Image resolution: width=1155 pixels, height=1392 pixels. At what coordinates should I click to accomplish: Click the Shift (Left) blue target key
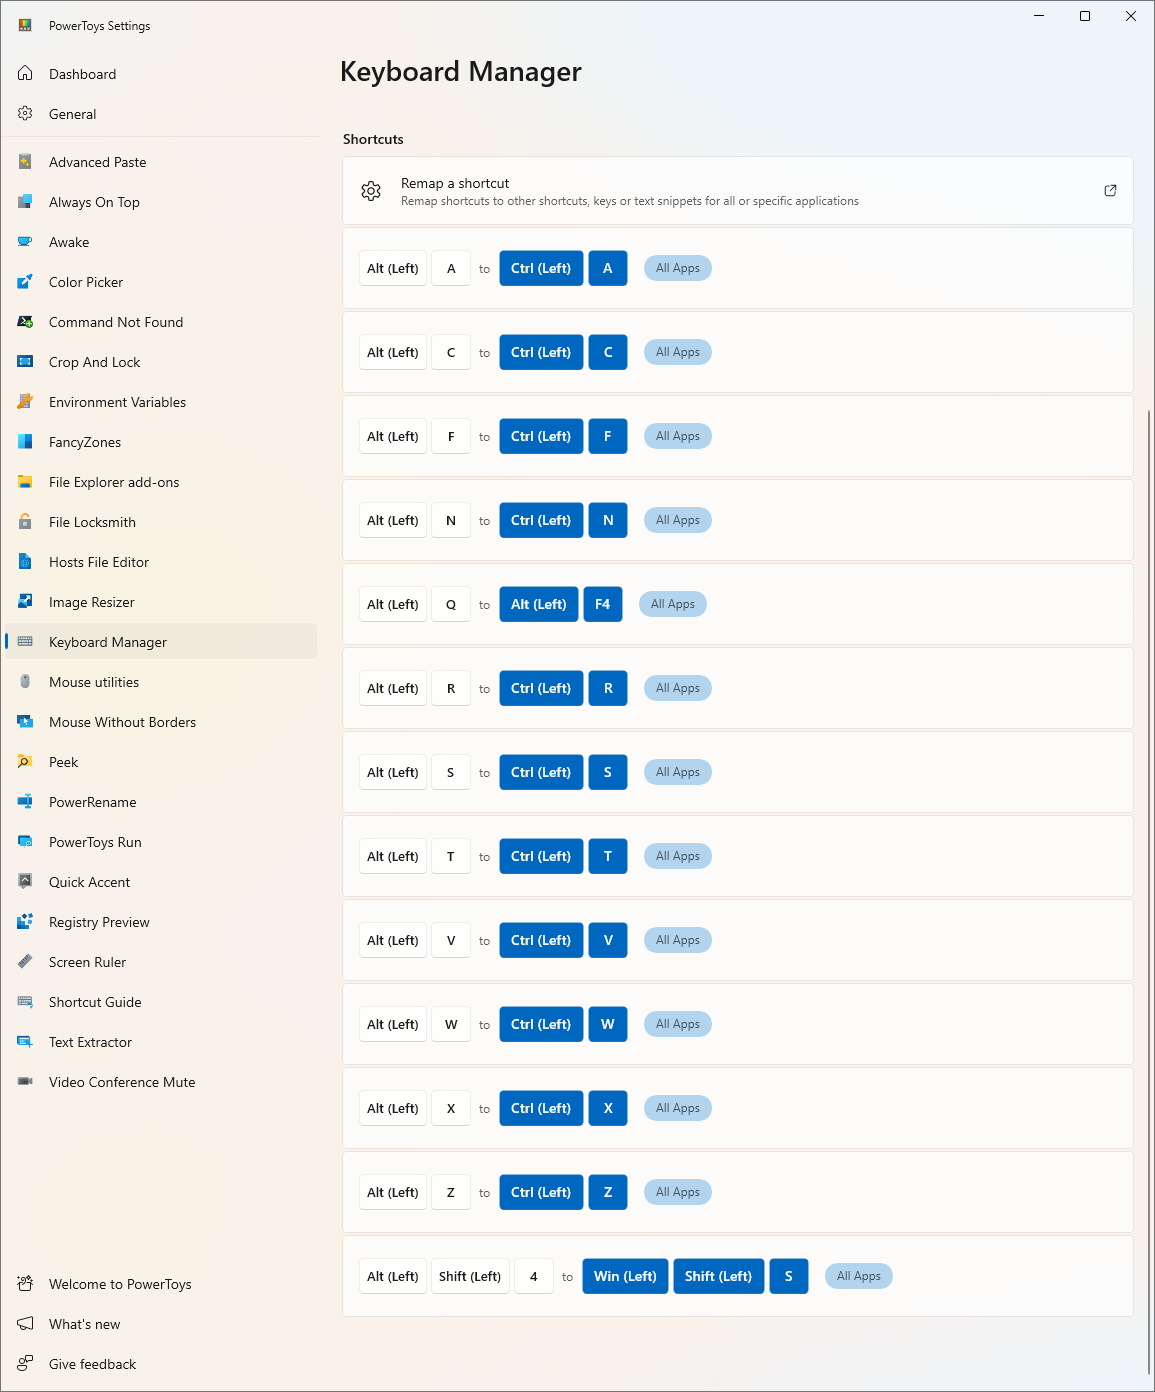(719, 1276)
